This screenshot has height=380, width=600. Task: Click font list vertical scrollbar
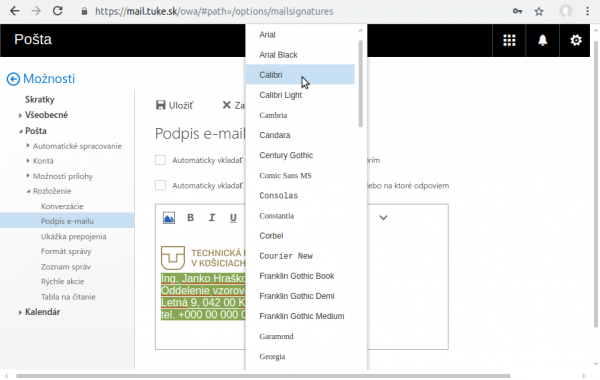pos(360,83)
